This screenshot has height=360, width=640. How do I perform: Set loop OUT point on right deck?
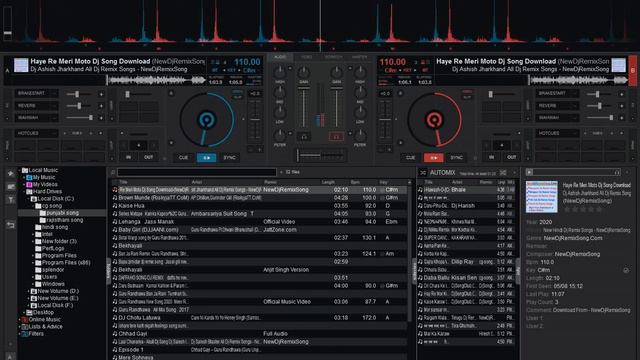click(x=512, y=157)
